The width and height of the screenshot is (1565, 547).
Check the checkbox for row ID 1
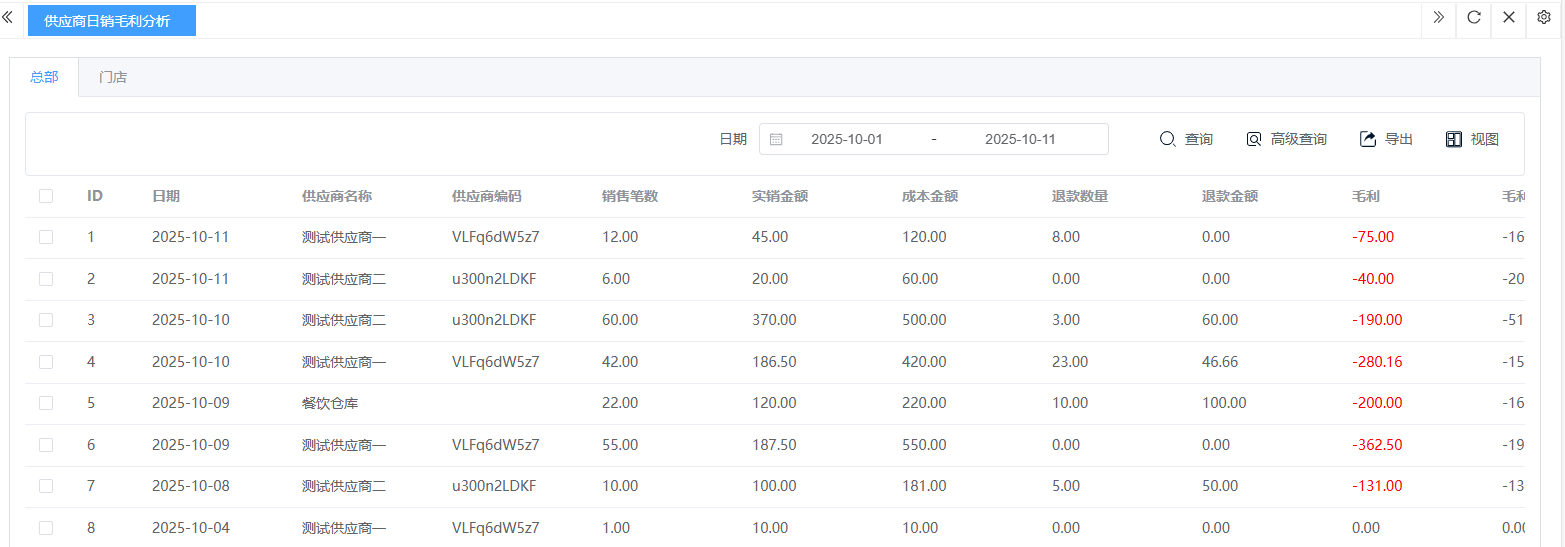pos(46,237)
